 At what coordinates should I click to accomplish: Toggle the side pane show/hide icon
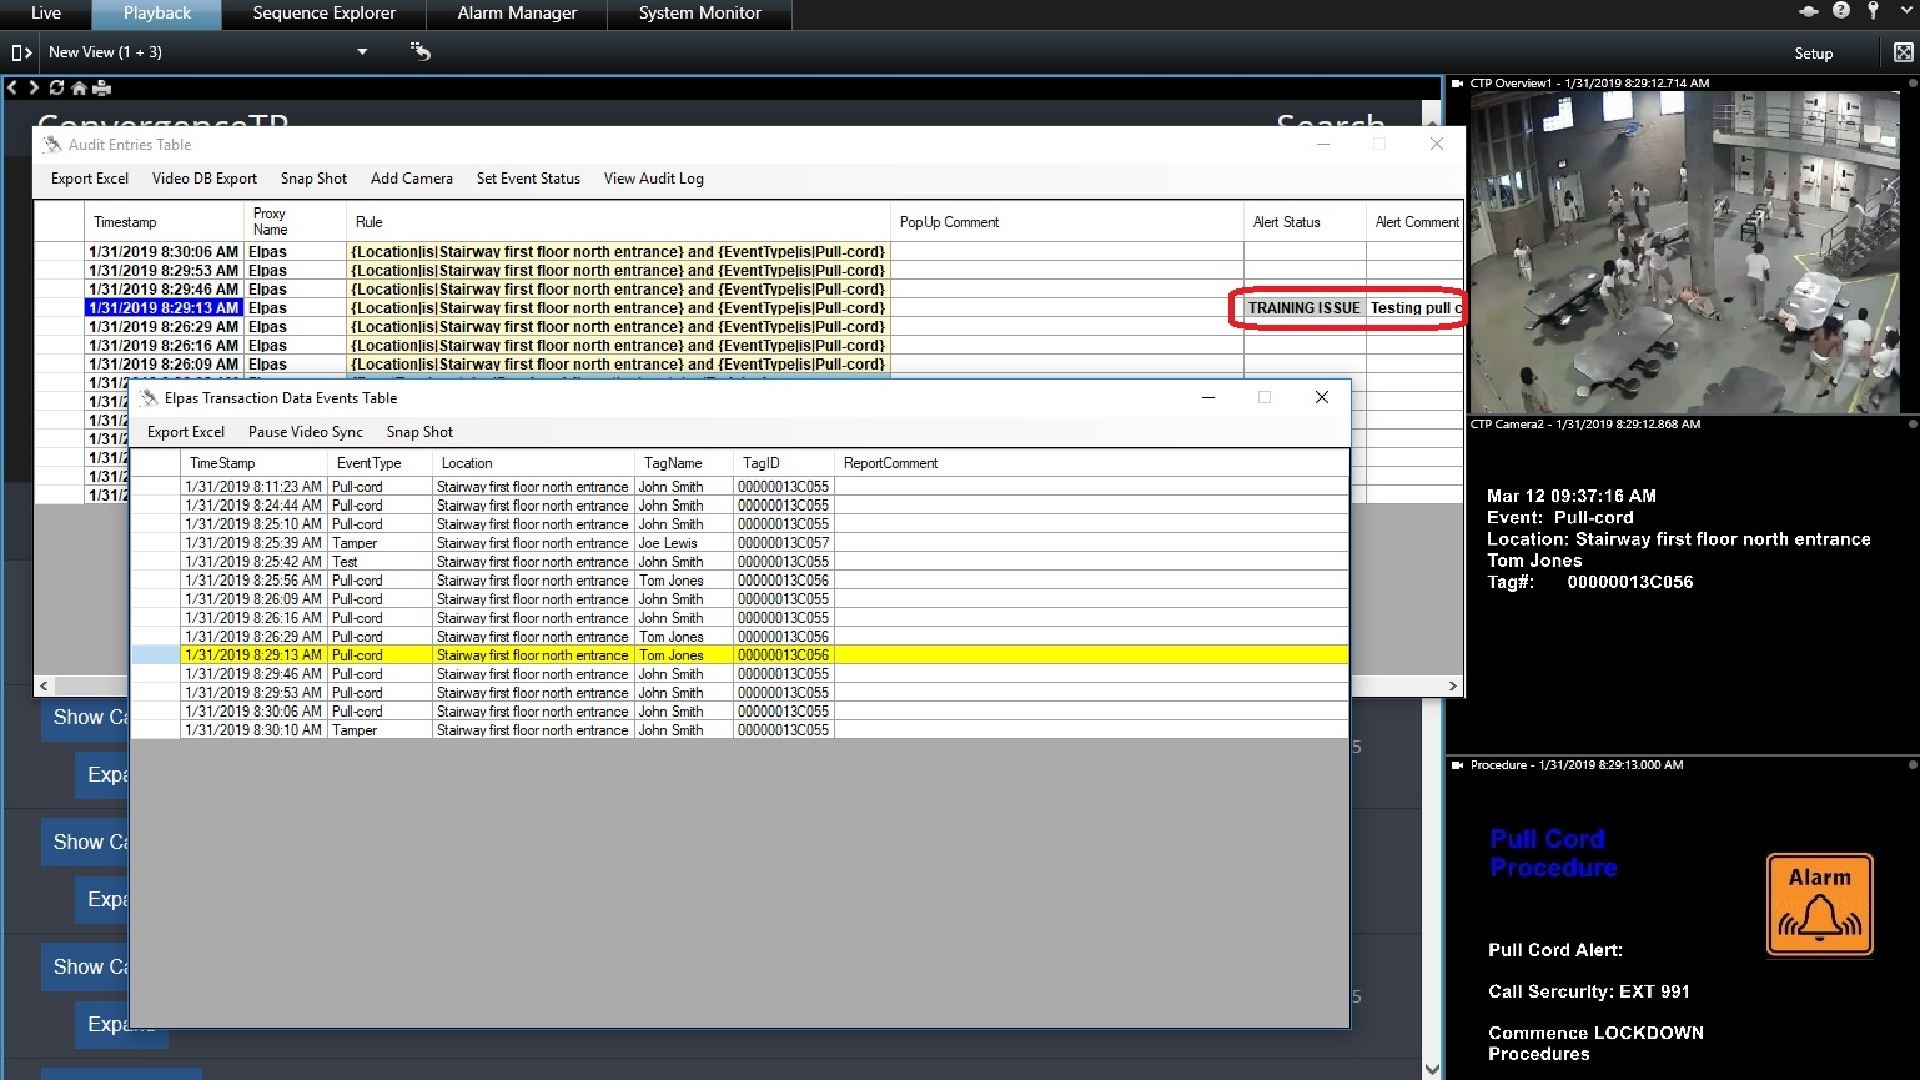20,52
